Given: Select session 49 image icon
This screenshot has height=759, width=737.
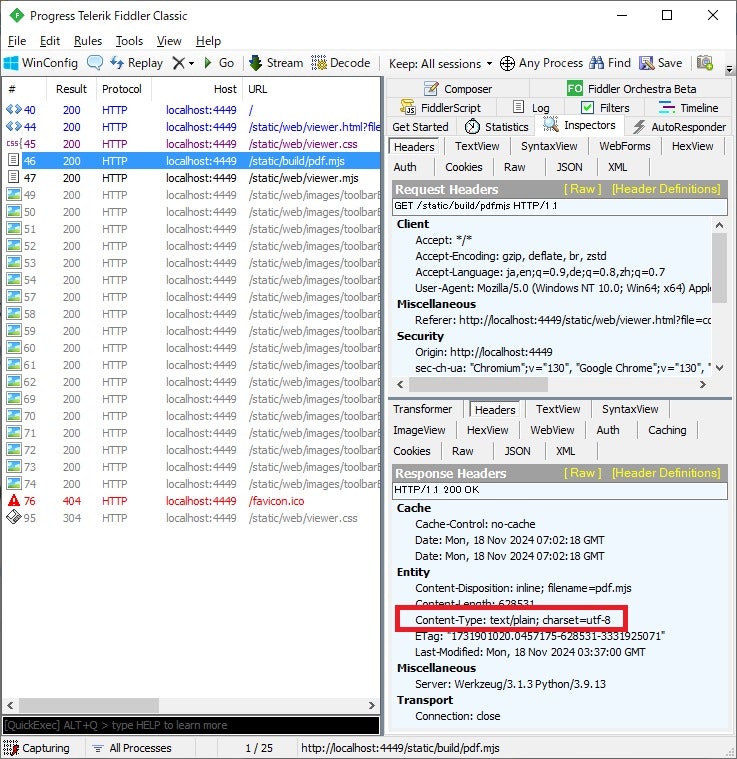Looking at the screenshot, I should click(14, 195).
